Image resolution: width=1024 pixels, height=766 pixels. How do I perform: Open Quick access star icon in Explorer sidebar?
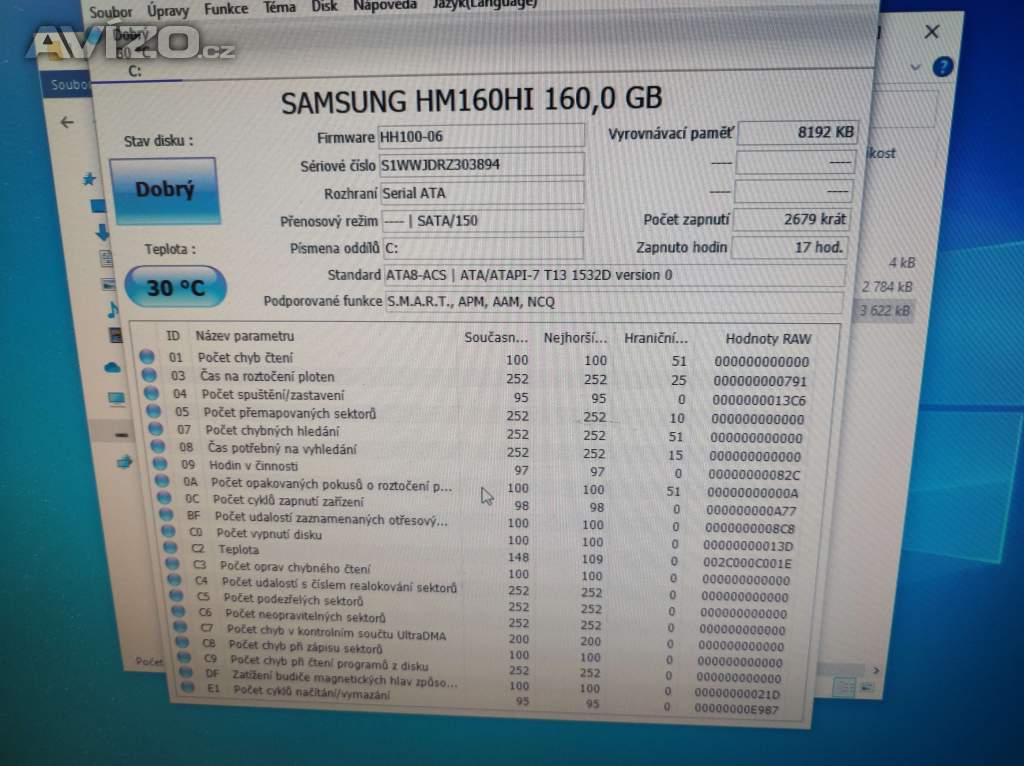click(89, 178)
